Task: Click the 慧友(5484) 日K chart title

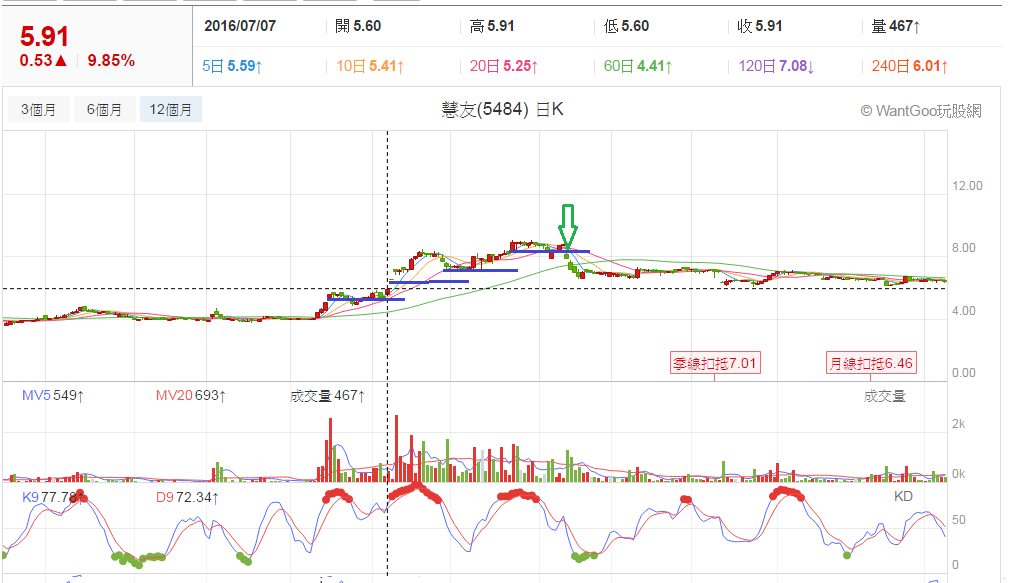Action: point(502,110)
